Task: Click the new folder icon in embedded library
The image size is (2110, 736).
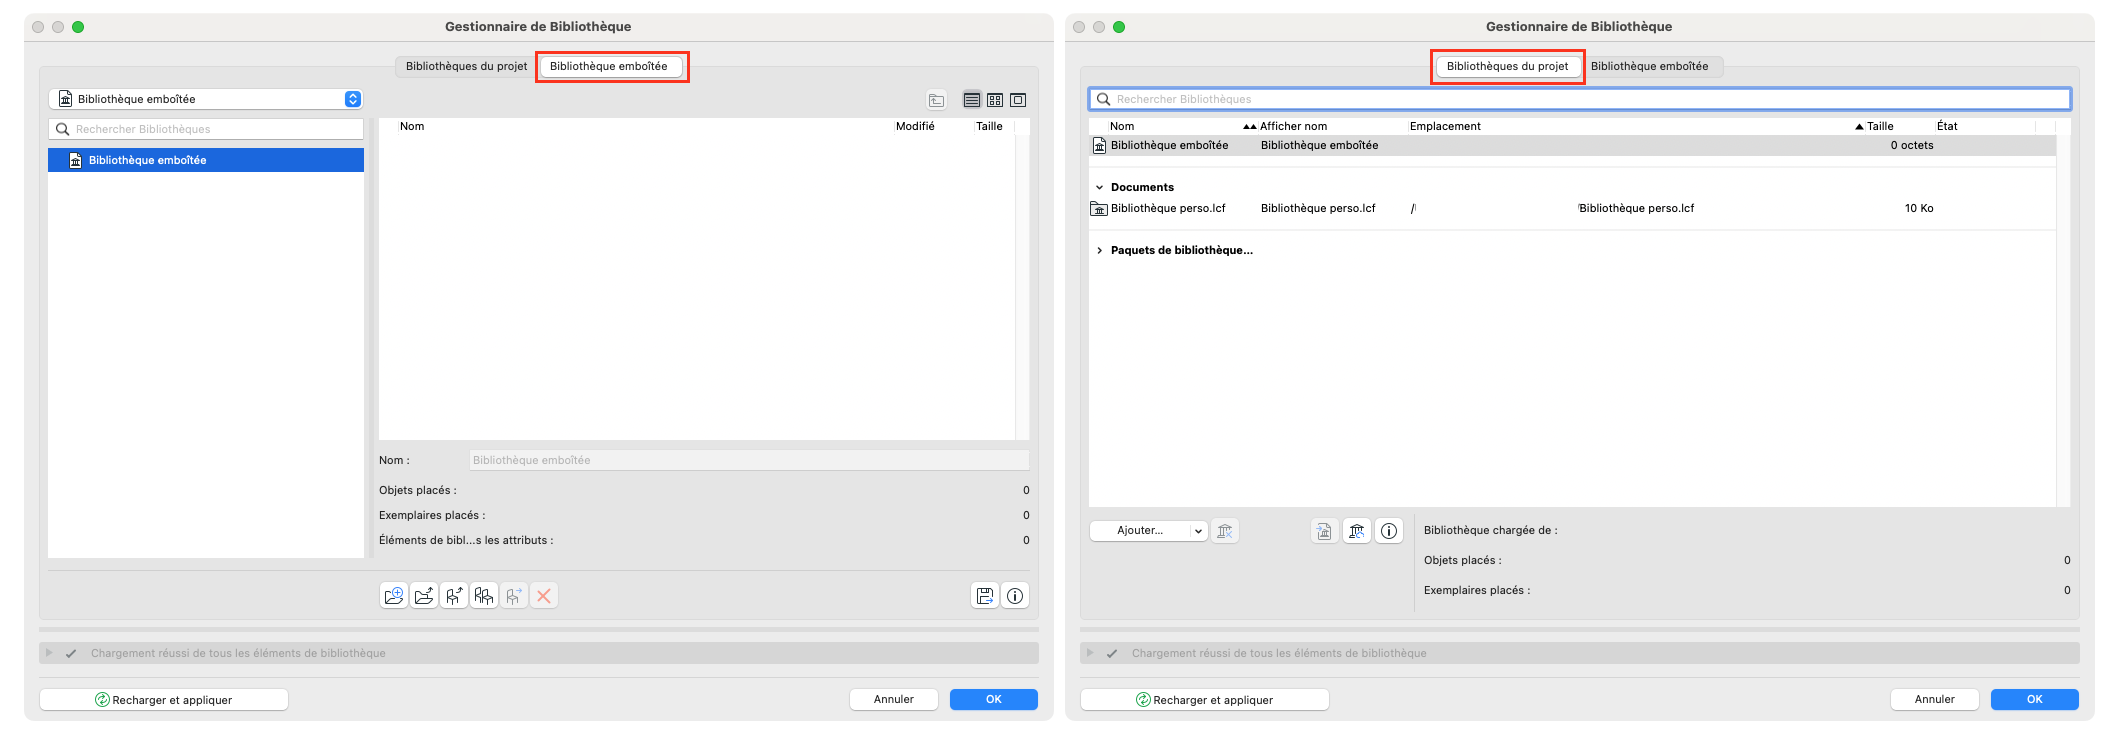Action: [394, 596]
